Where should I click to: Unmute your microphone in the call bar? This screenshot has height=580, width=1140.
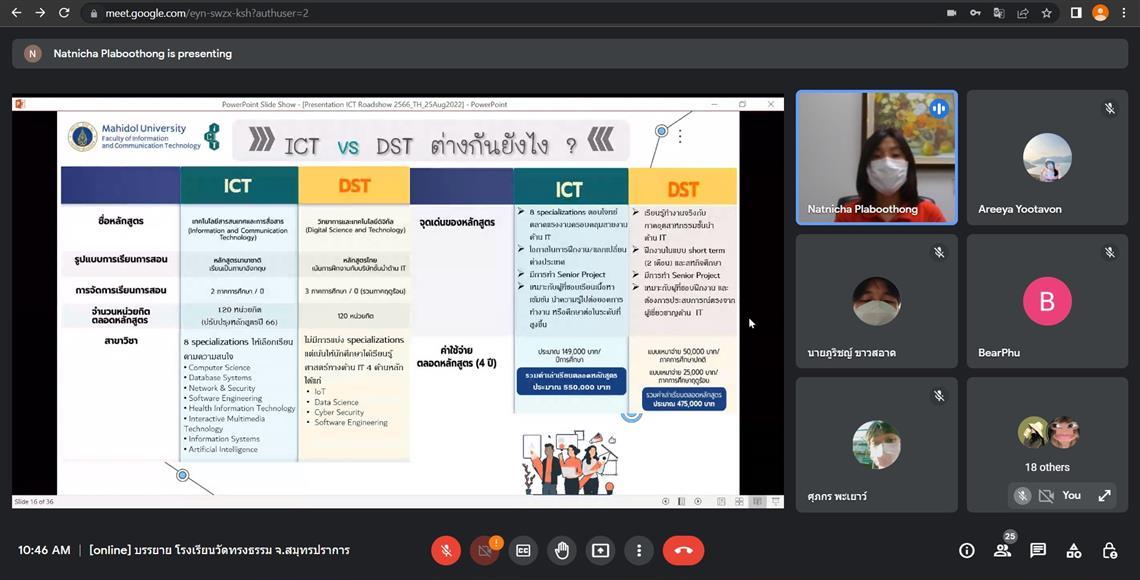point(446,550)
